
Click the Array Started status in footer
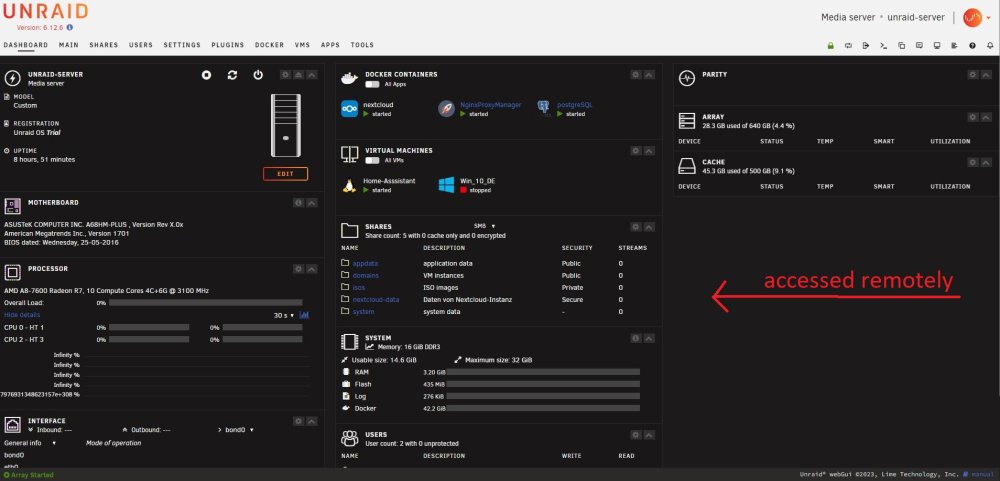pyautogui.click(x=29, y=475)
